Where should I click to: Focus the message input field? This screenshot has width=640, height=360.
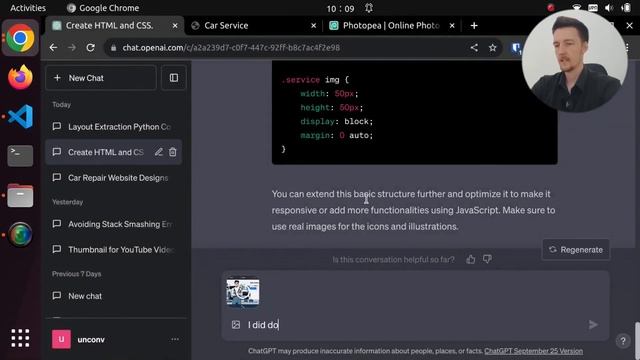coord(416,324)
